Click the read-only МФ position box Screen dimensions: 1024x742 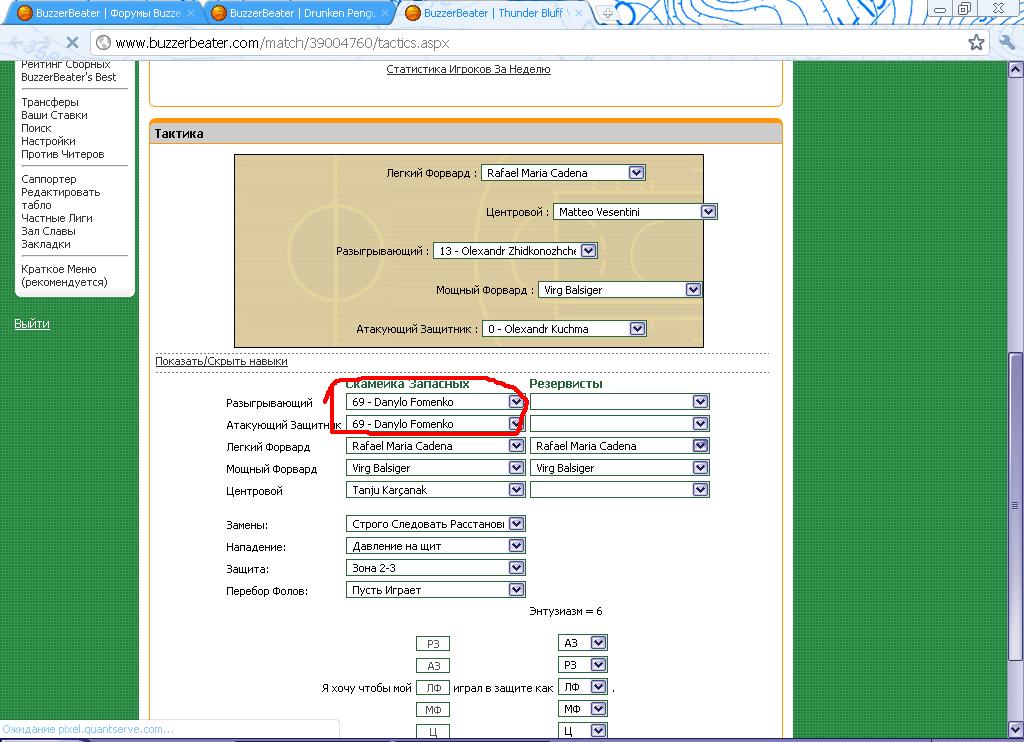click(433, 710)
